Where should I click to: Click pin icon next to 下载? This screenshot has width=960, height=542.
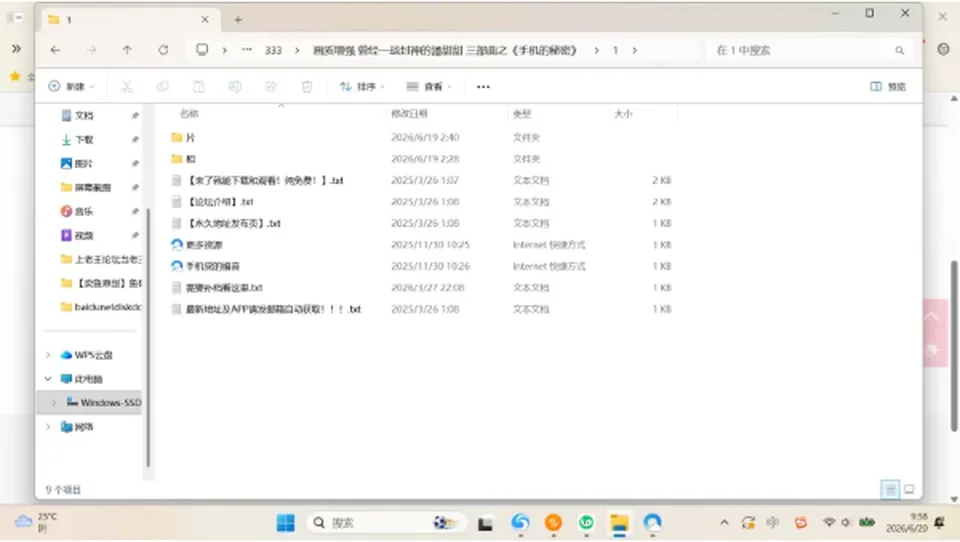tap(135, 140)
